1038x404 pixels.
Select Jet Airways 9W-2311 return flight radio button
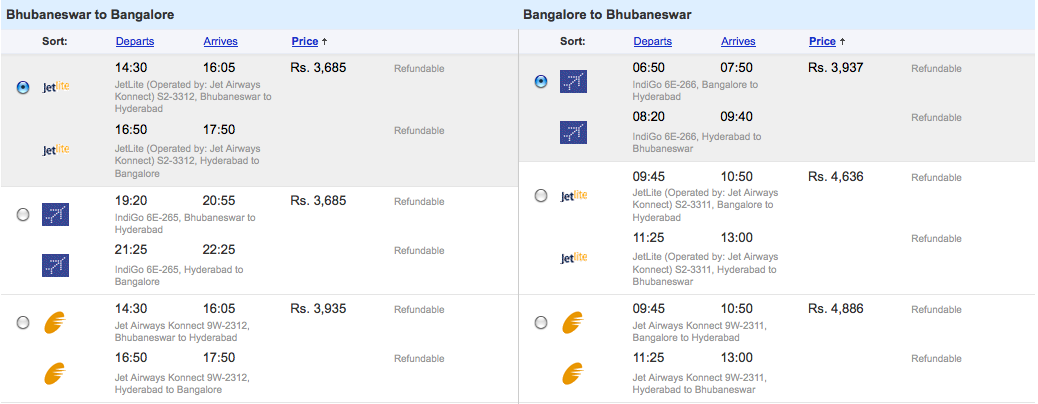point(541,323)
